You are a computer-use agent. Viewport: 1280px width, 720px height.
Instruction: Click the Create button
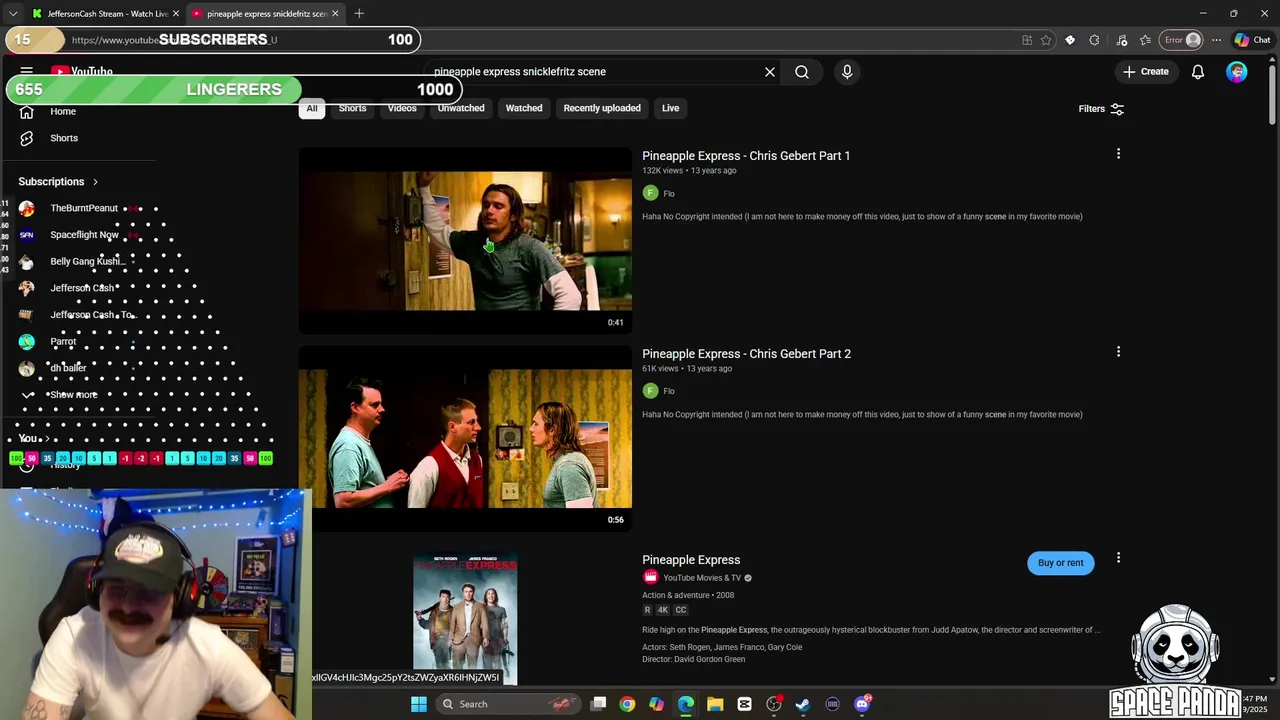click(x=1146, y=72)
